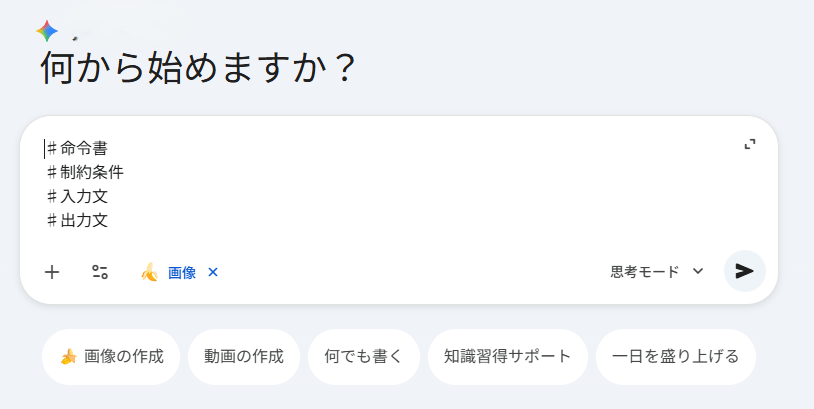Send the prompt with the arrow icon
Screen dimensions: 814x409
coord(744,271)
